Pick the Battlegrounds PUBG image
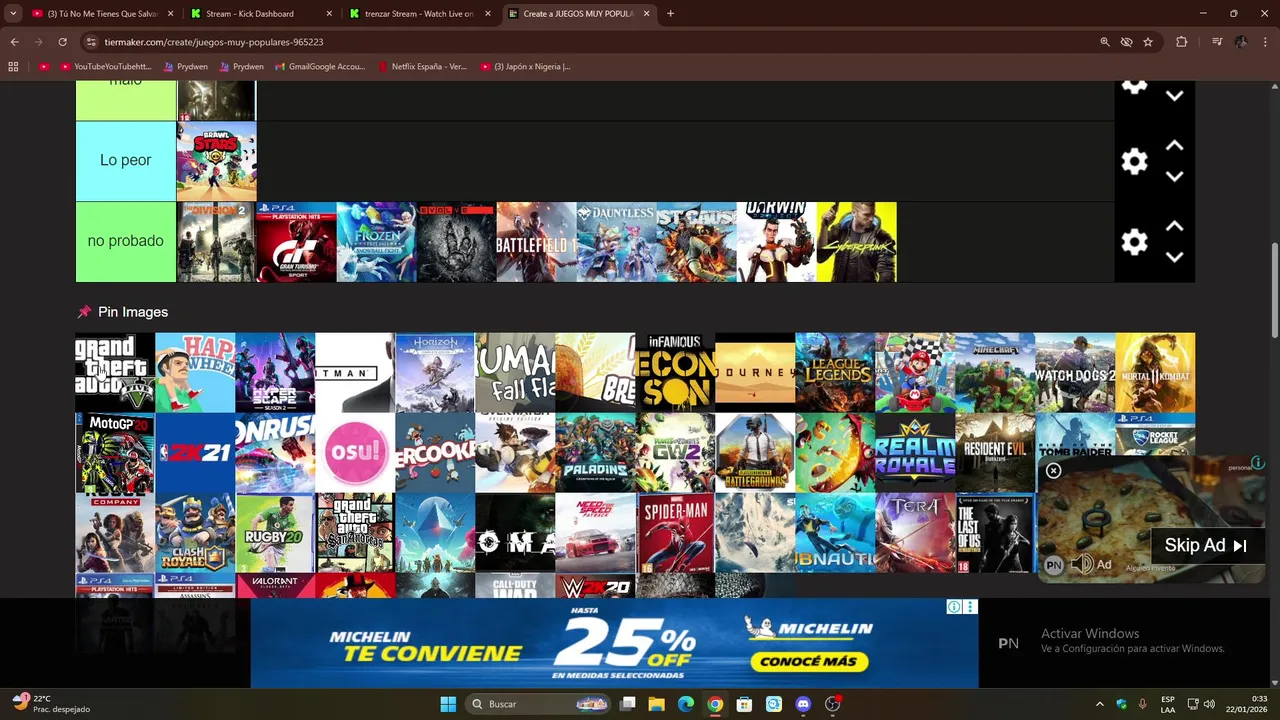The height and width of the screenshot is (720, 1280). click(755, 453)
